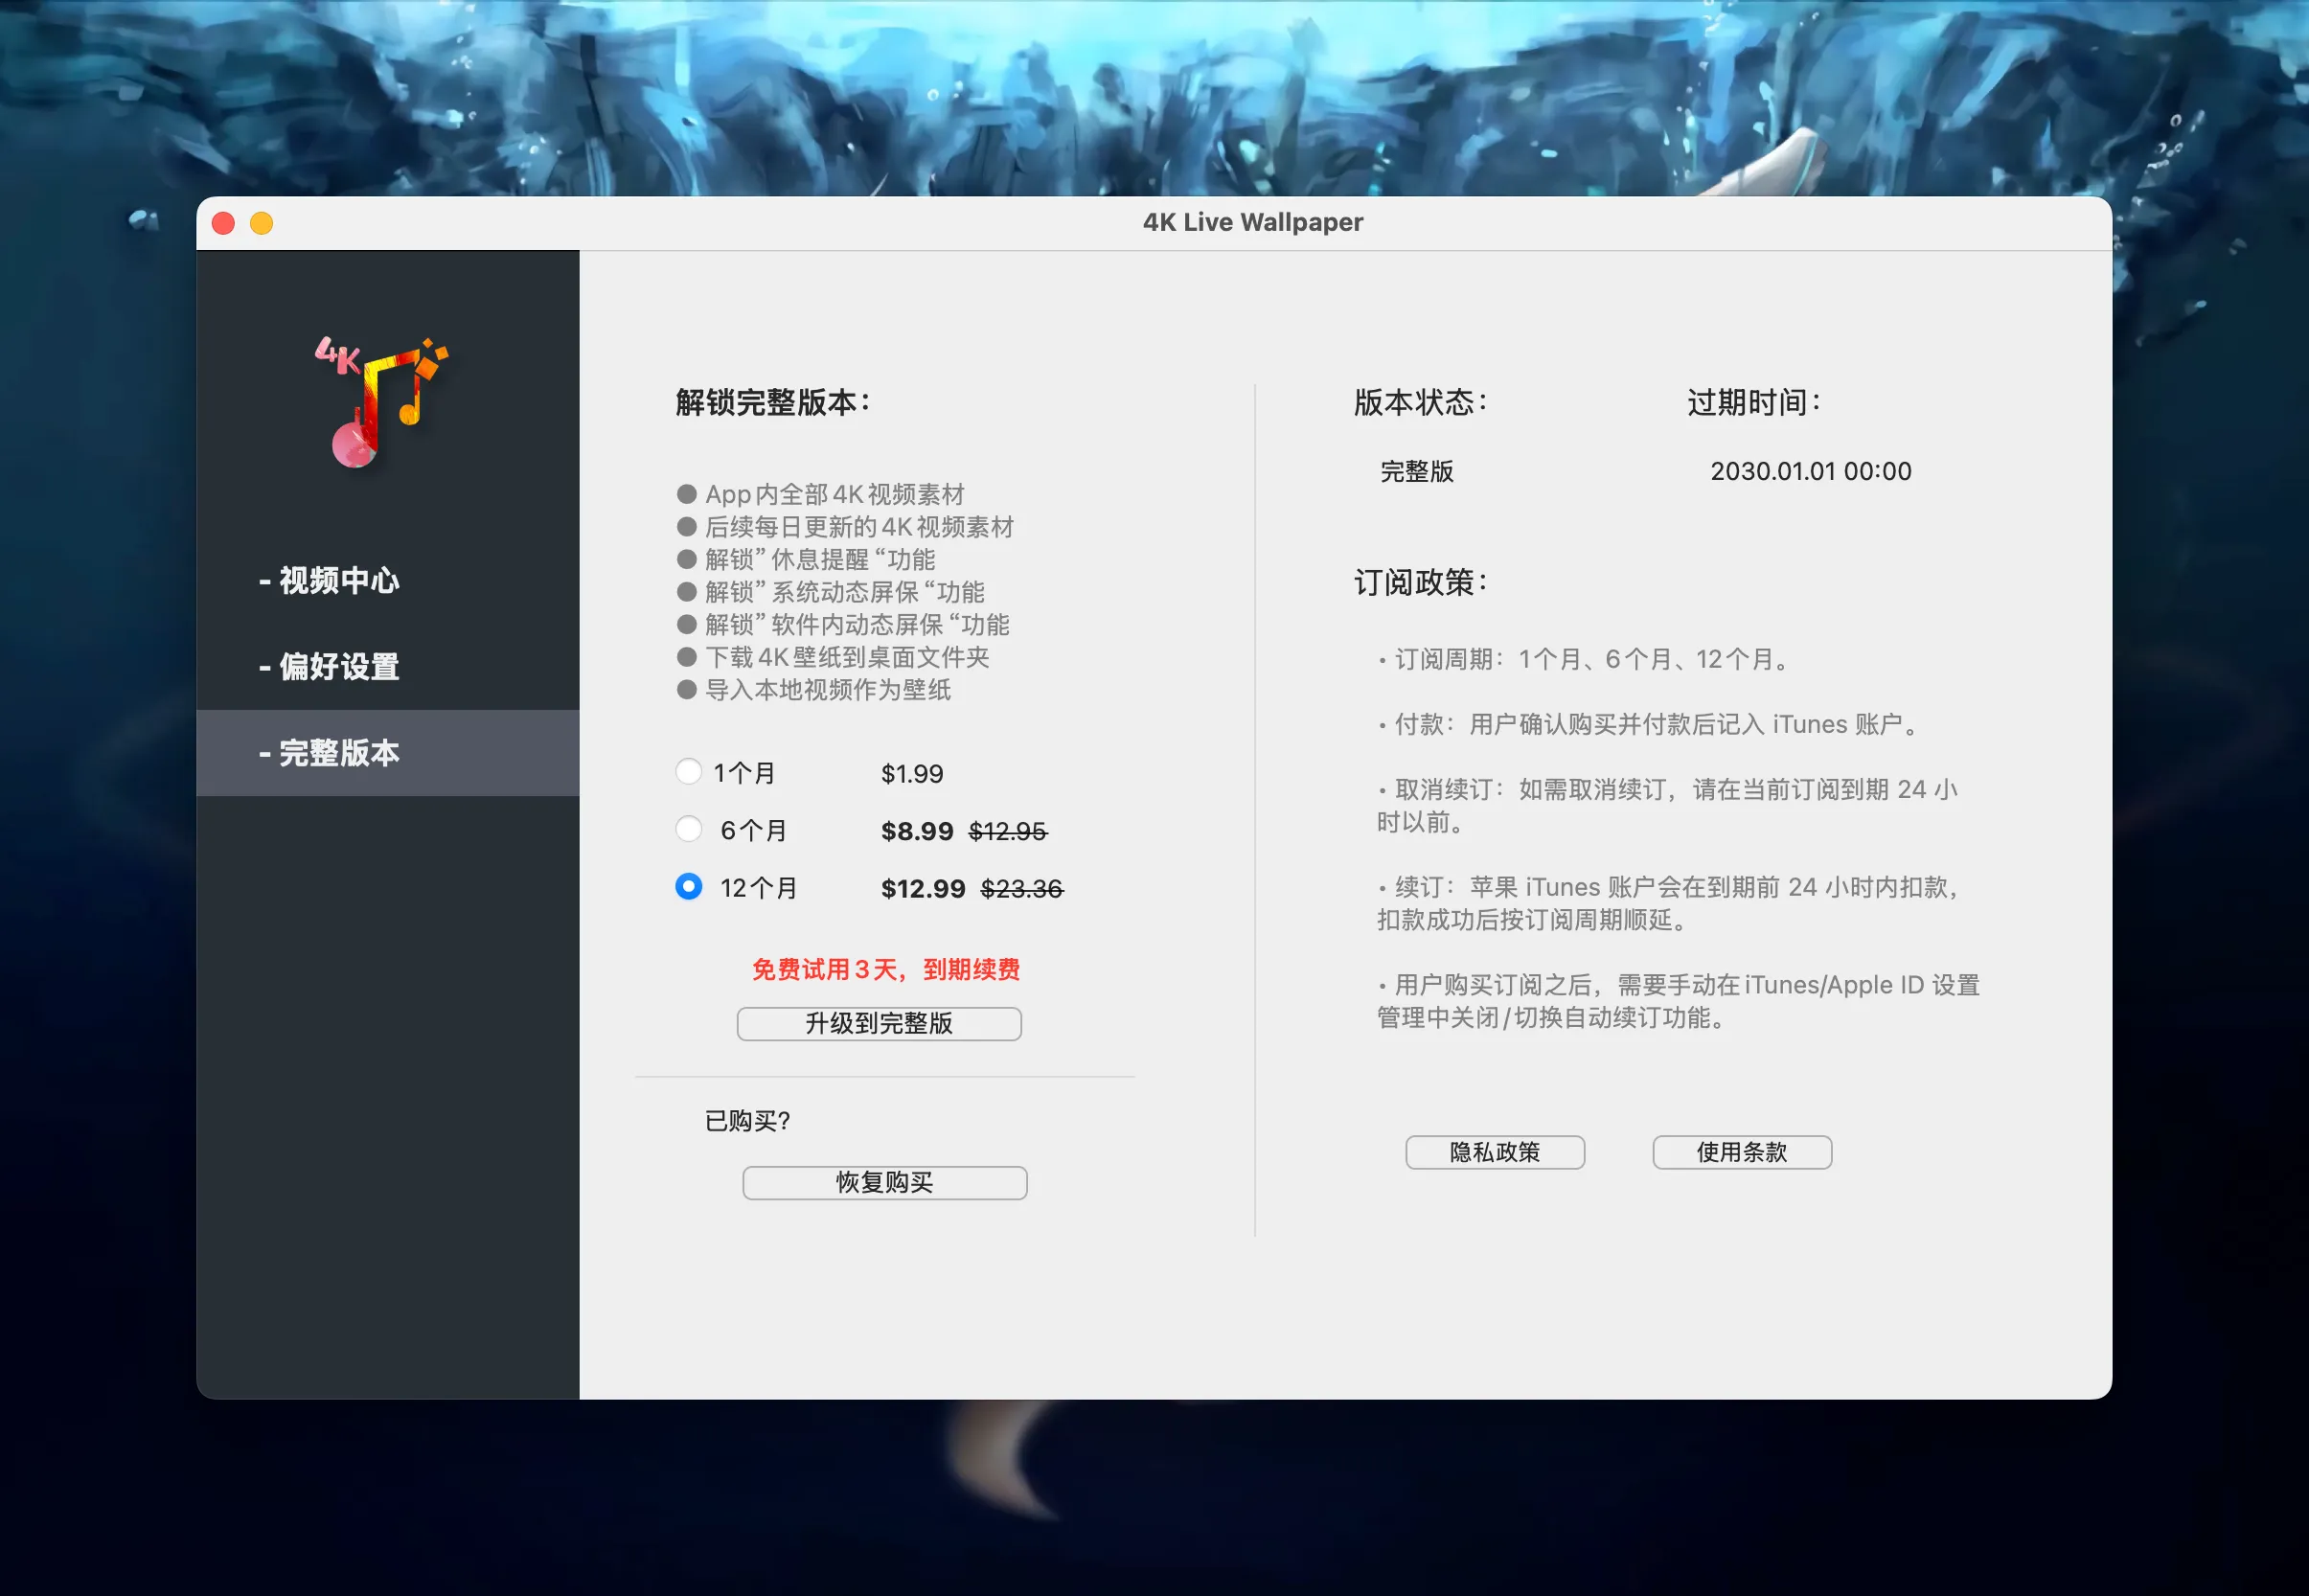Screen dimensions: 2309x1596
Task: Click 恢复购买 to restore purchases
Action: (883, 1182)
